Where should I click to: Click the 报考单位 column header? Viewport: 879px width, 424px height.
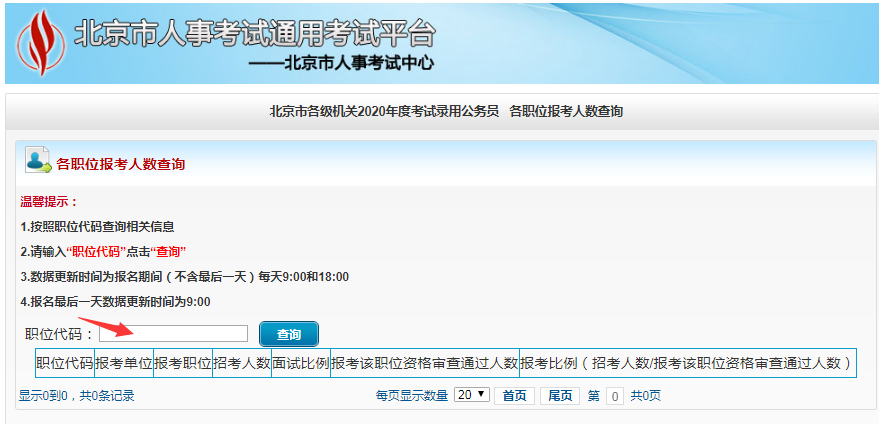point(124,363)
